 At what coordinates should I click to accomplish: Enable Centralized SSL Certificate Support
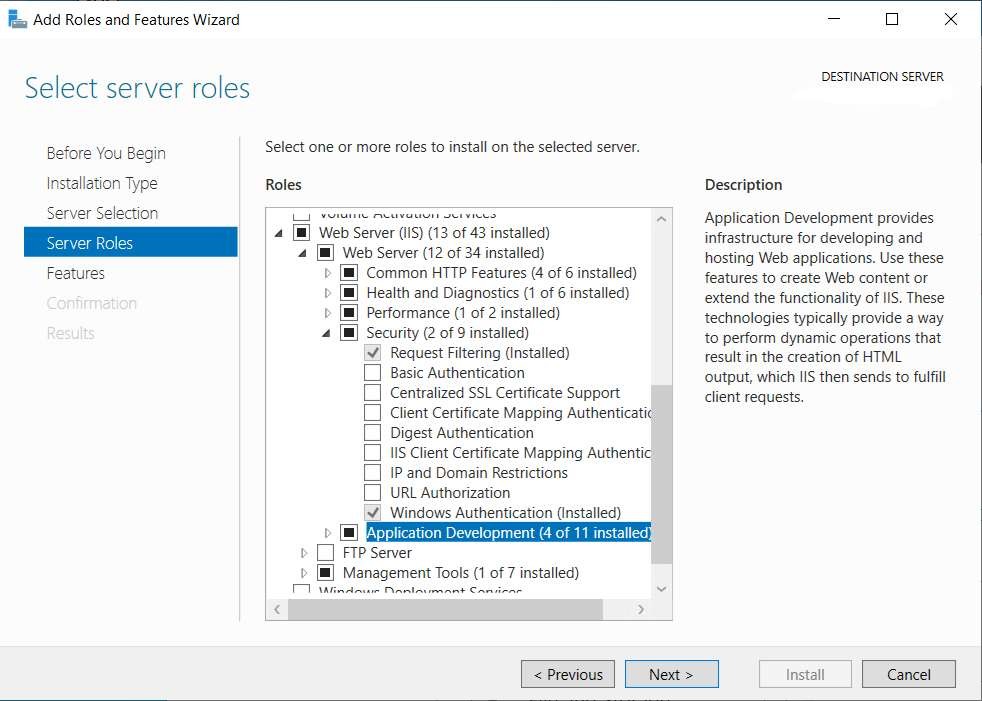(373, 393)
